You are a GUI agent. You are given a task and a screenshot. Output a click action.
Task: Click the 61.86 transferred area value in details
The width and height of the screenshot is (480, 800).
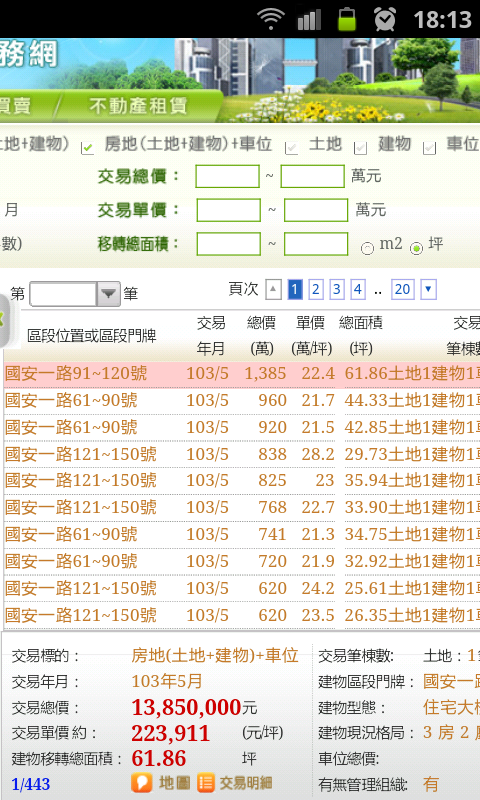click(x=159, y=759)
